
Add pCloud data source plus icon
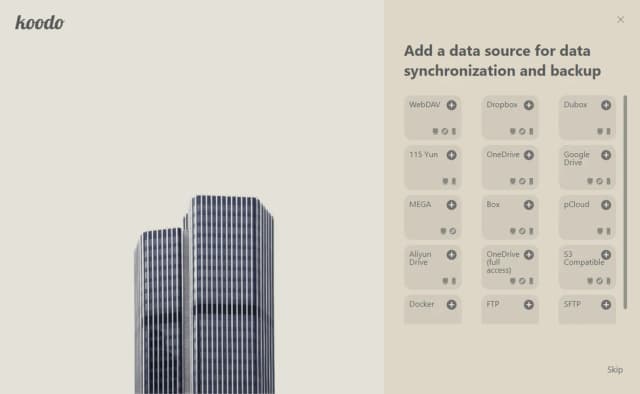click(x=606, y=205)
